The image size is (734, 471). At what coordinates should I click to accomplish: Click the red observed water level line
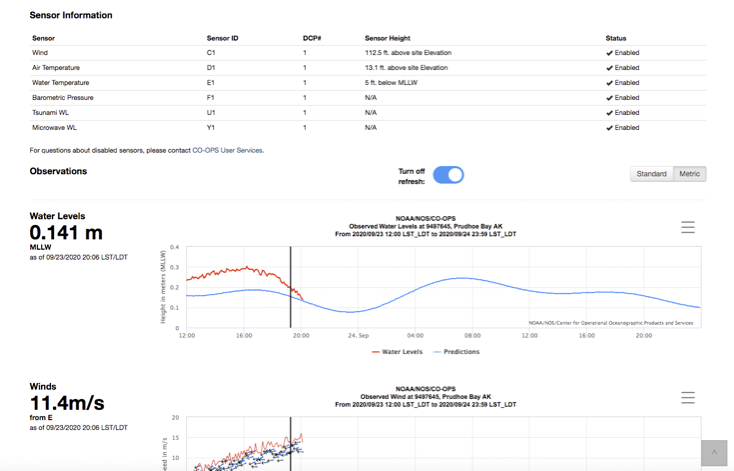coord(243,270)
